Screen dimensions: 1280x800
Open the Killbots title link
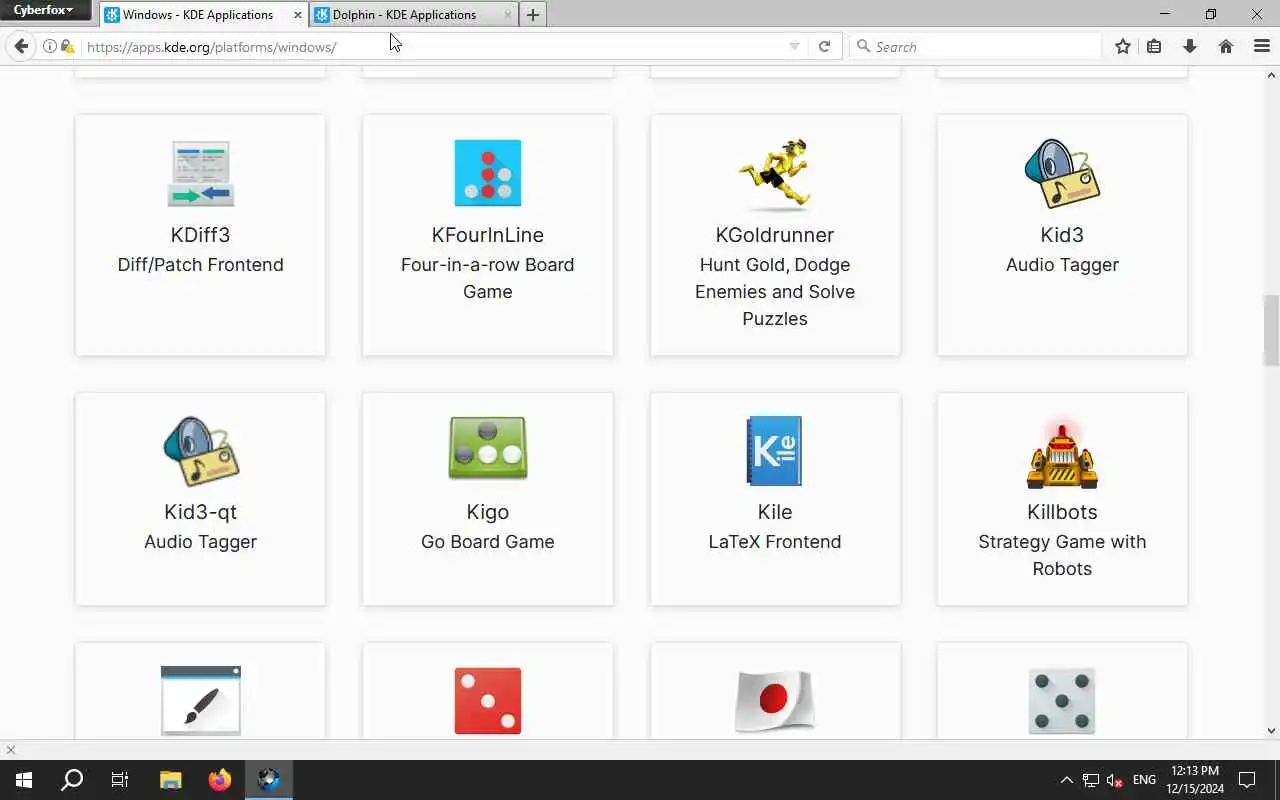[x=1062, y=512]
